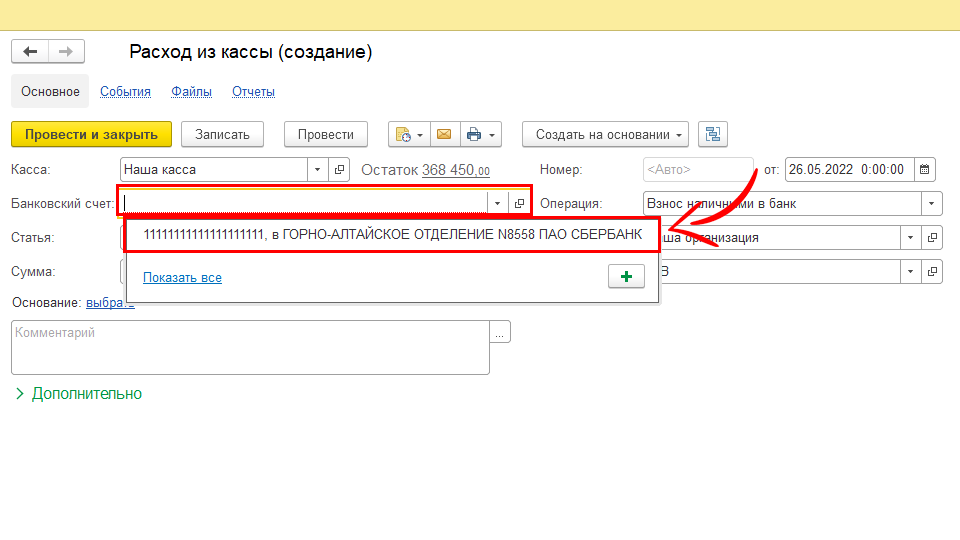Click open icon next to Касса
This screenshot has width=960, height=540.
339,170
